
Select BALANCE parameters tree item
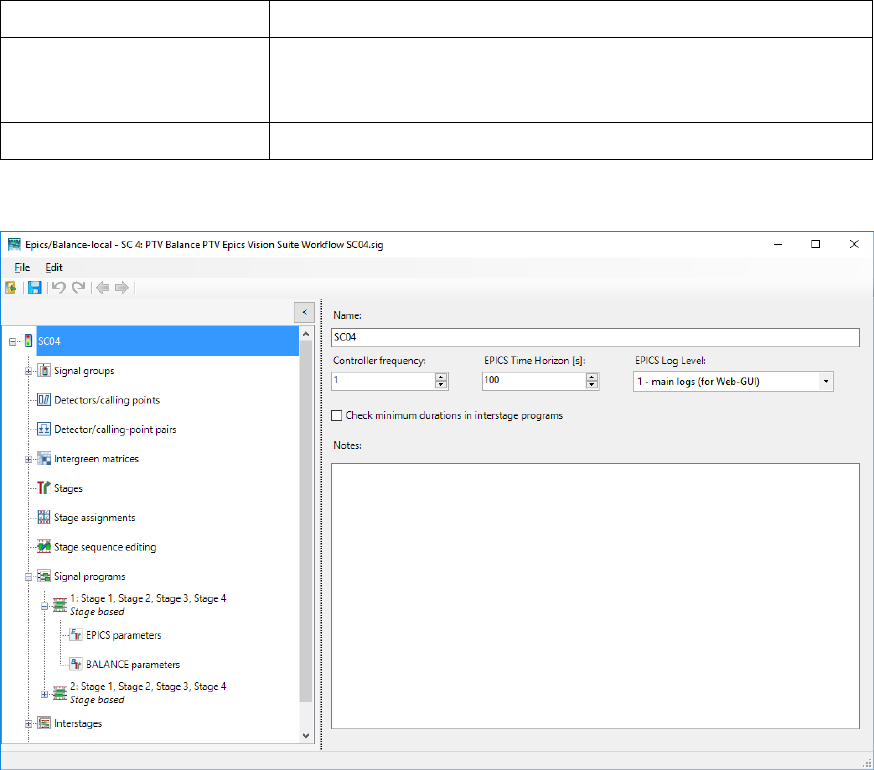tap(133, 665)
